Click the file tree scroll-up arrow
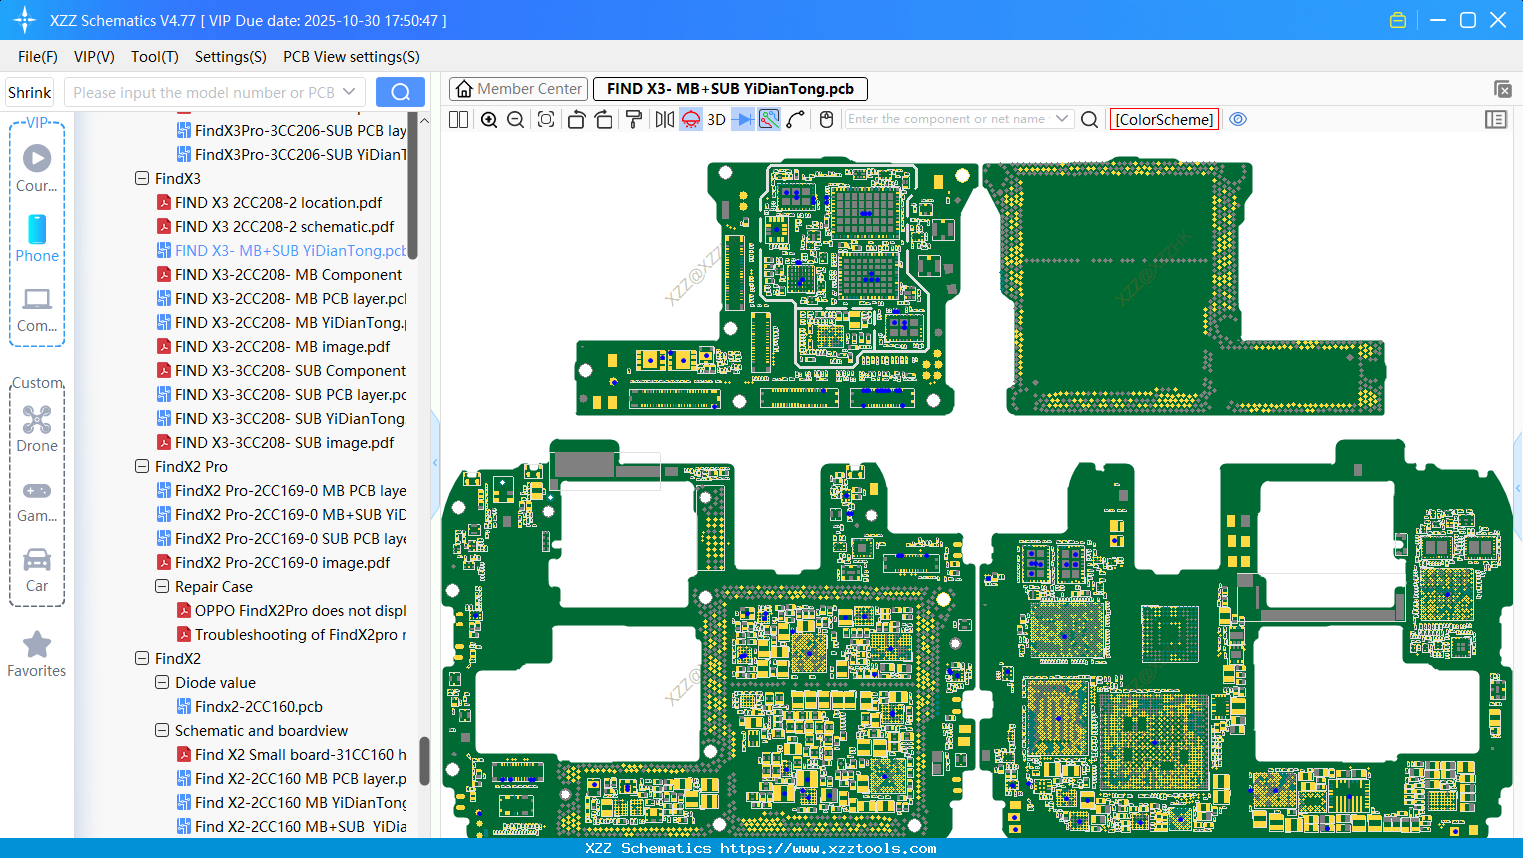 pyautogui.click(x=424, y=120)
